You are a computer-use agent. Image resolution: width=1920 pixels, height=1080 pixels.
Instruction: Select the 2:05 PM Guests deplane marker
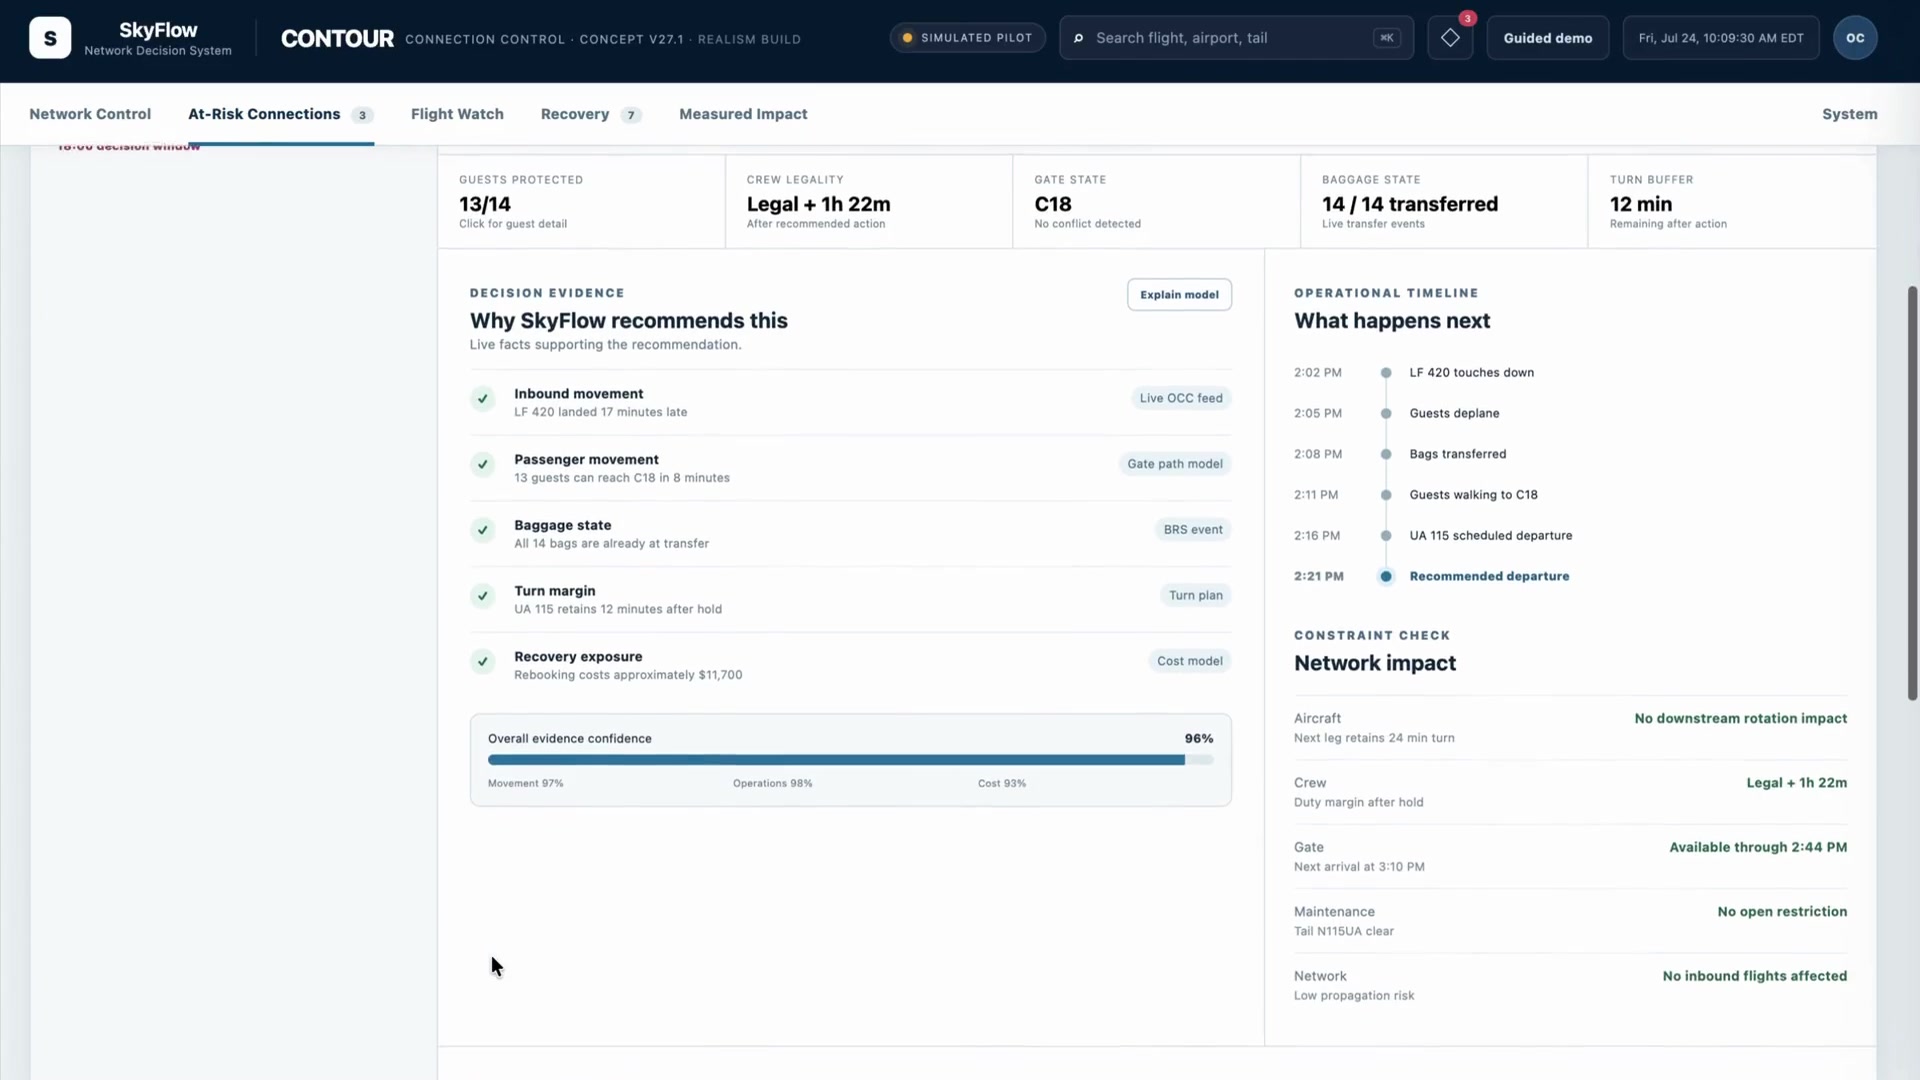pyautogui.click(x=1385, y=413)
